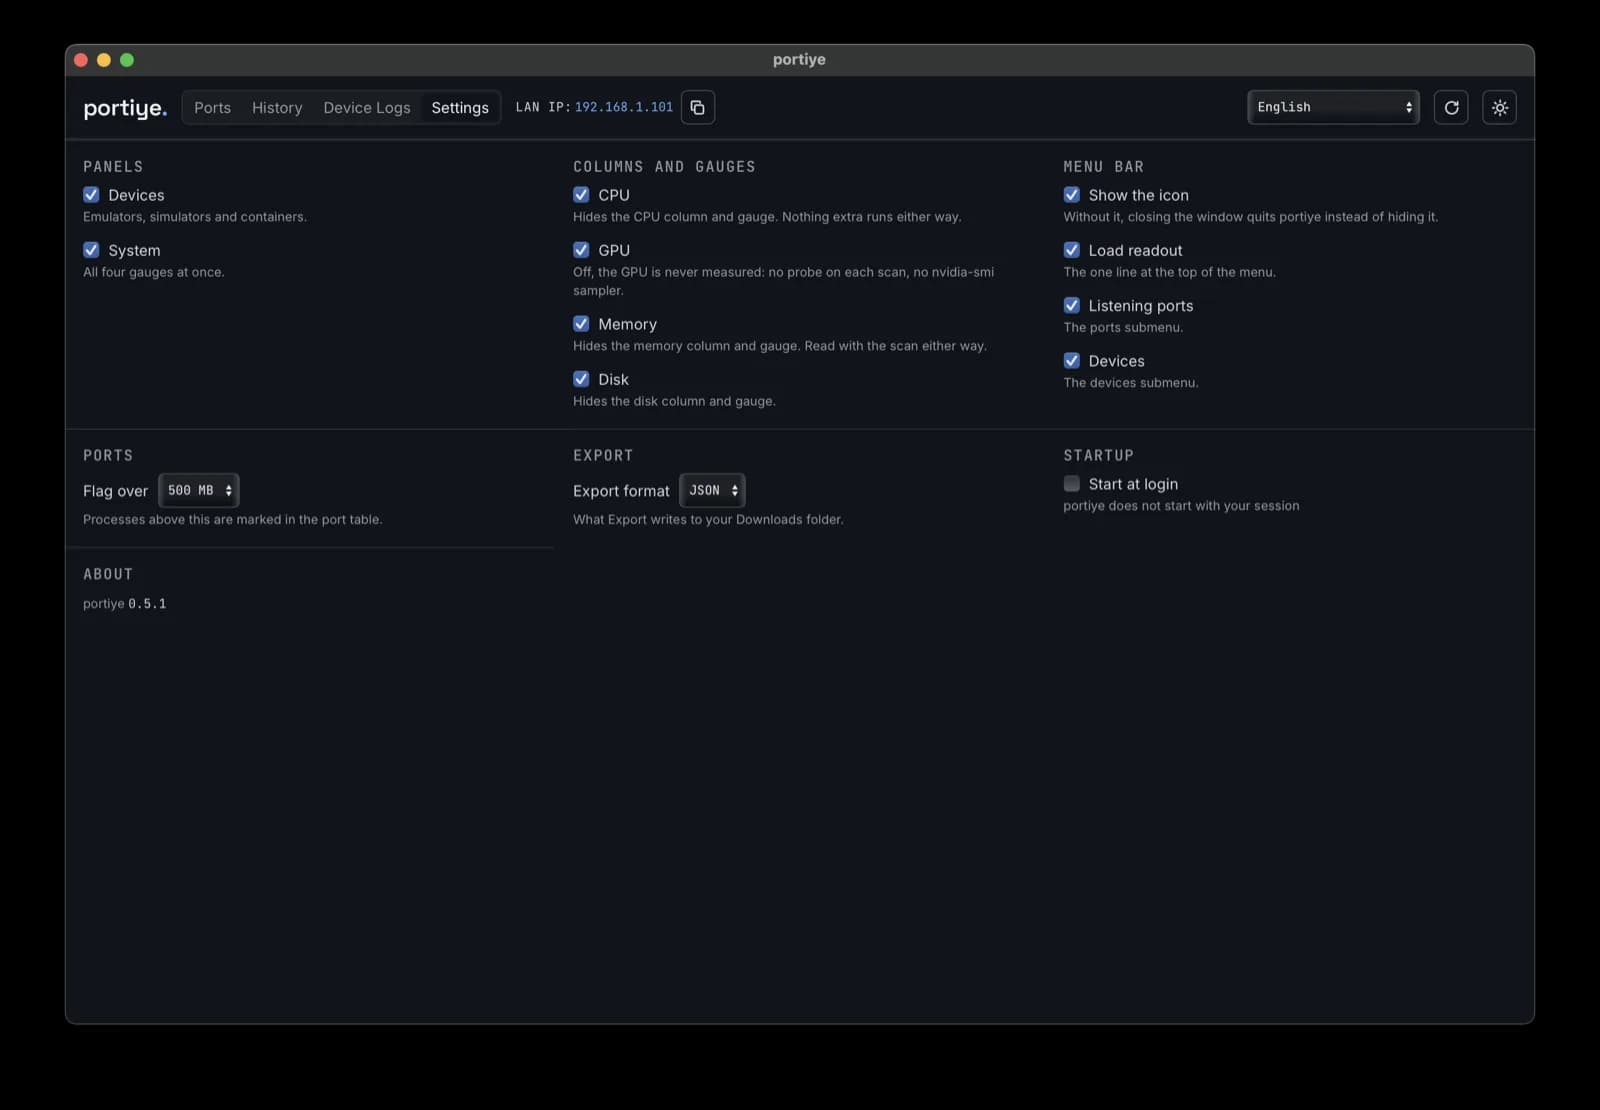Click 'The devices submenu.' description
This screenshot has width=1600, height=1110.
tap(1131, 383)
